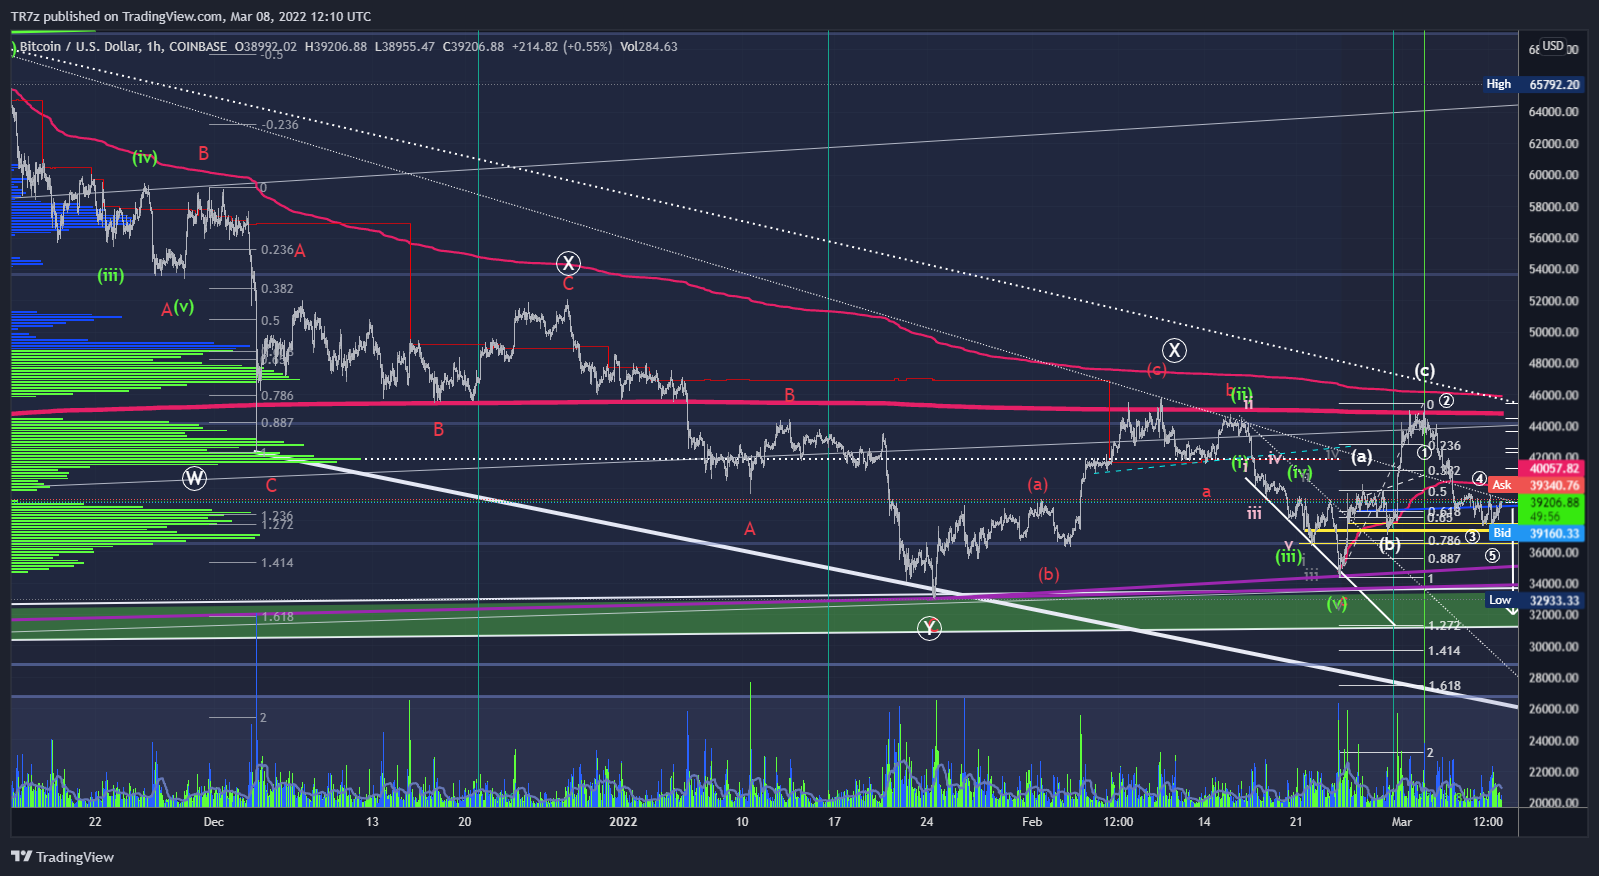Viewport: 1599px width, 876px height.
Task: Click the green (iv) label near red B
Action: tap(145, 158)
